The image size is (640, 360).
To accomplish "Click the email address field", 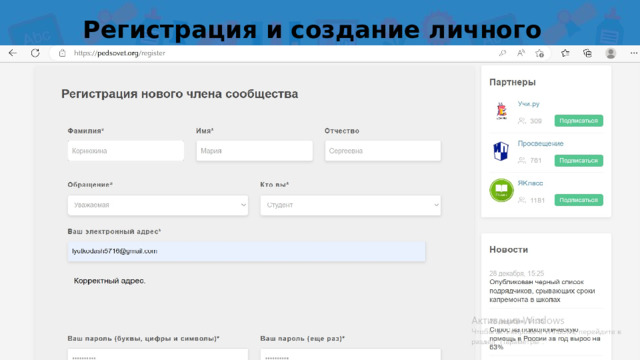I will 247,251.
